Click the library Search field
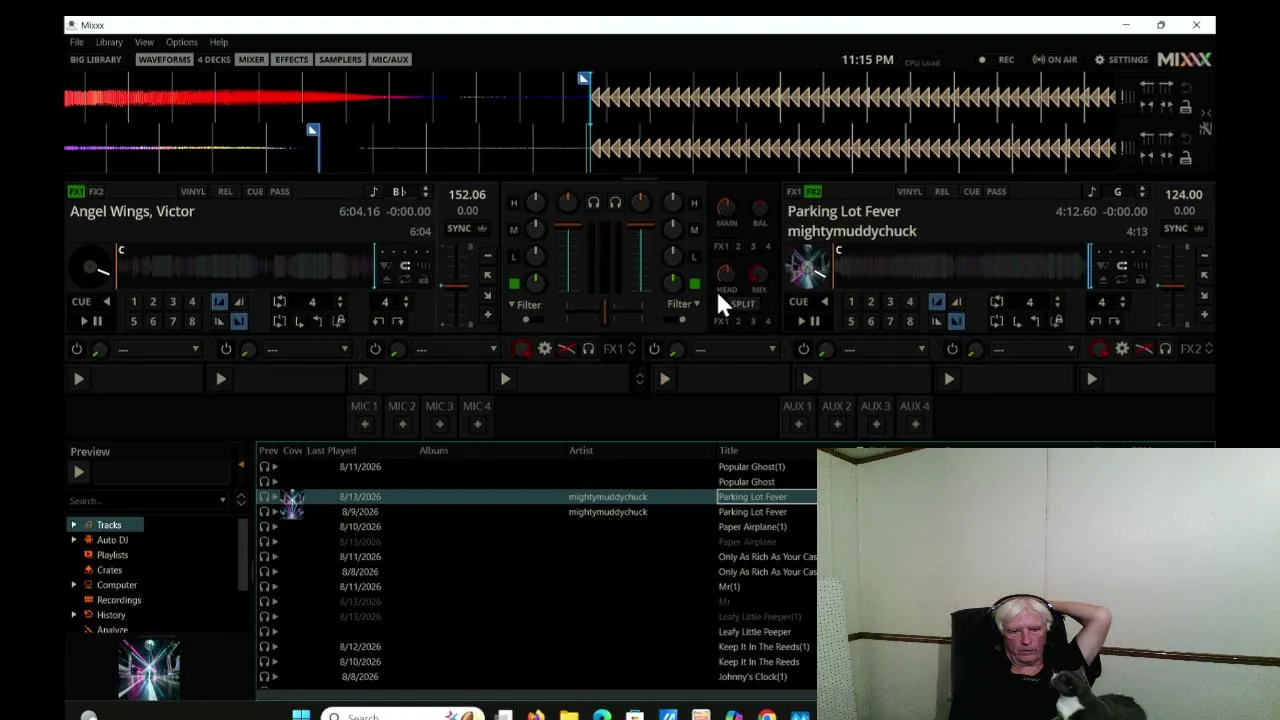The height and width of the screenshot is (720, 1280). [148, 500]
